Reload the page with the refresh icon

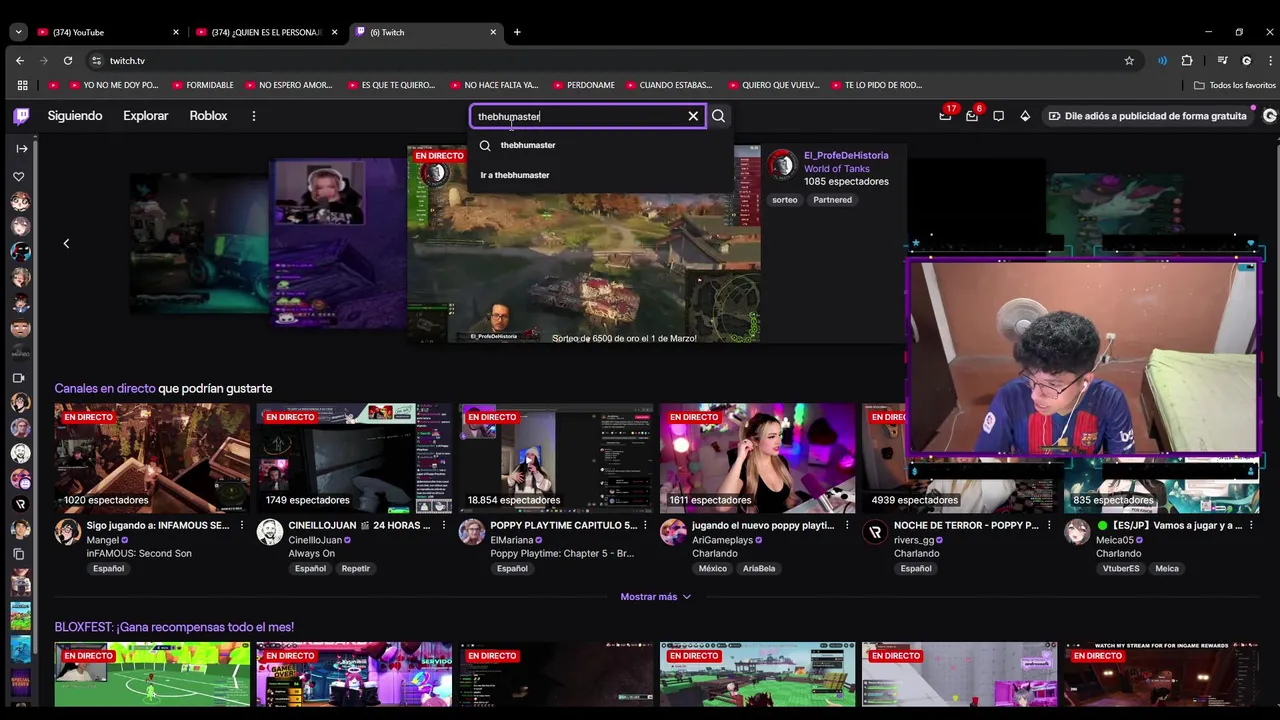[x=68, y=60]
